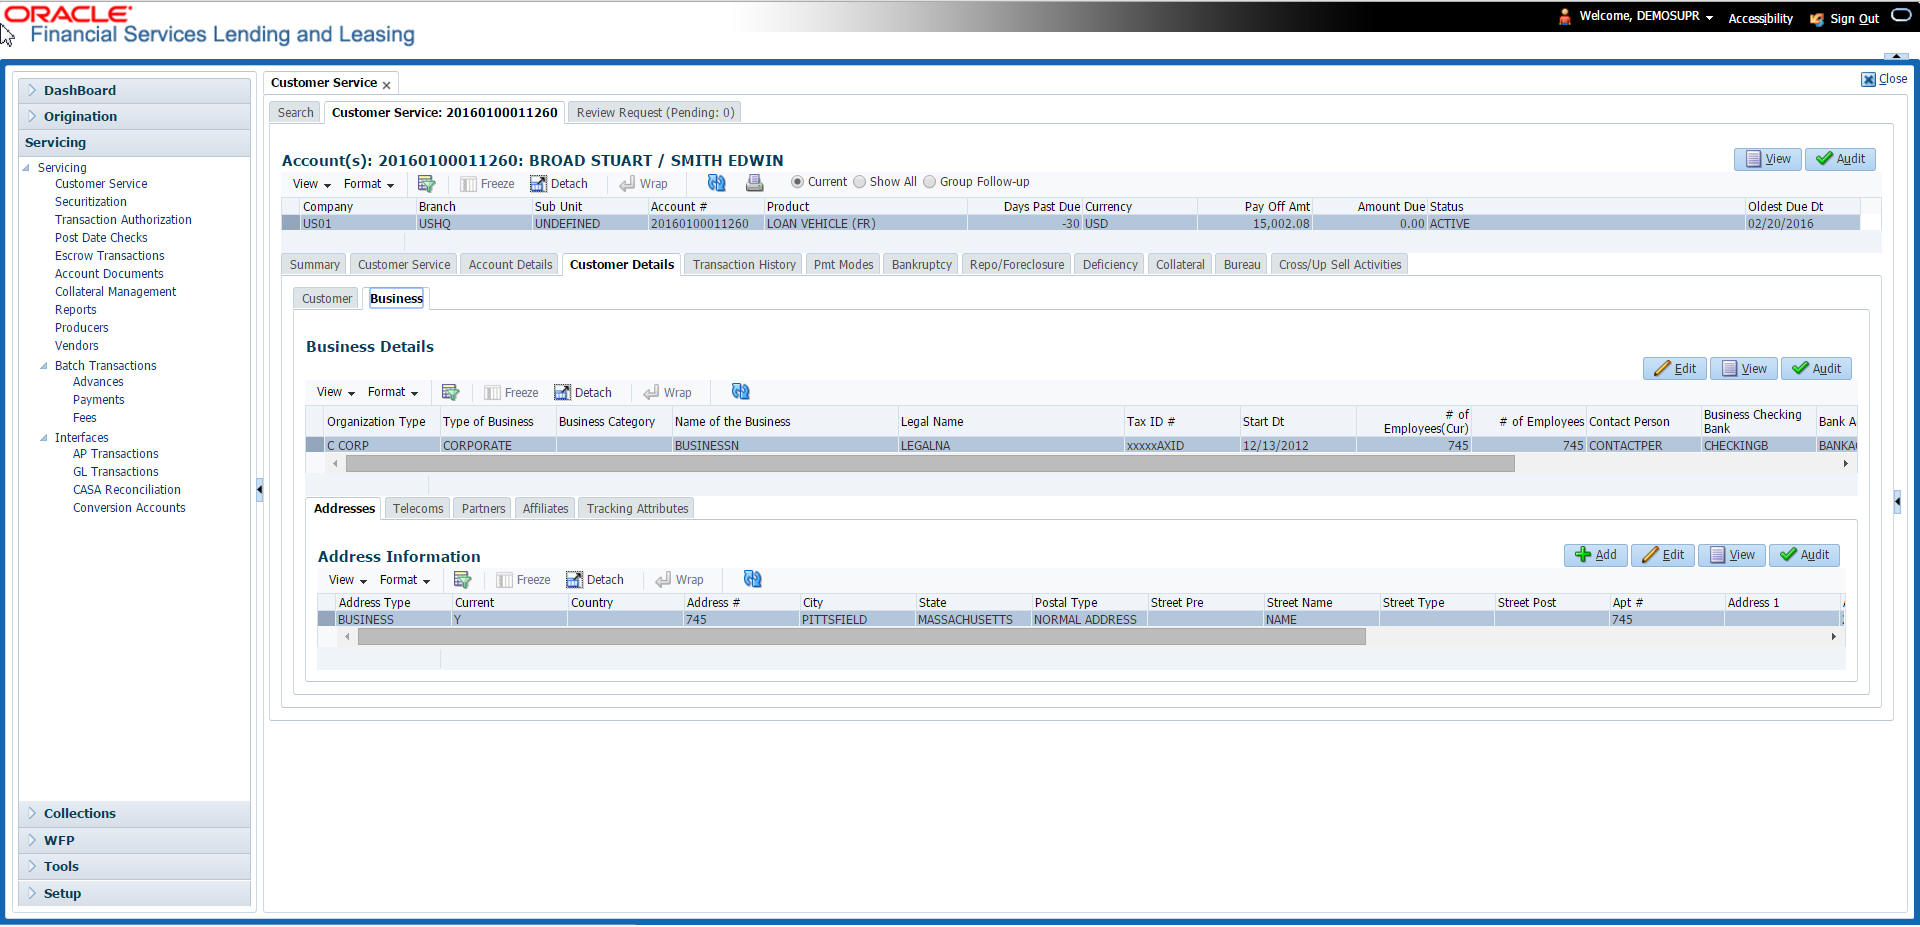
Task: Click the Sign Out icon
Action: pyautogui.click(x=1816, y=19)
